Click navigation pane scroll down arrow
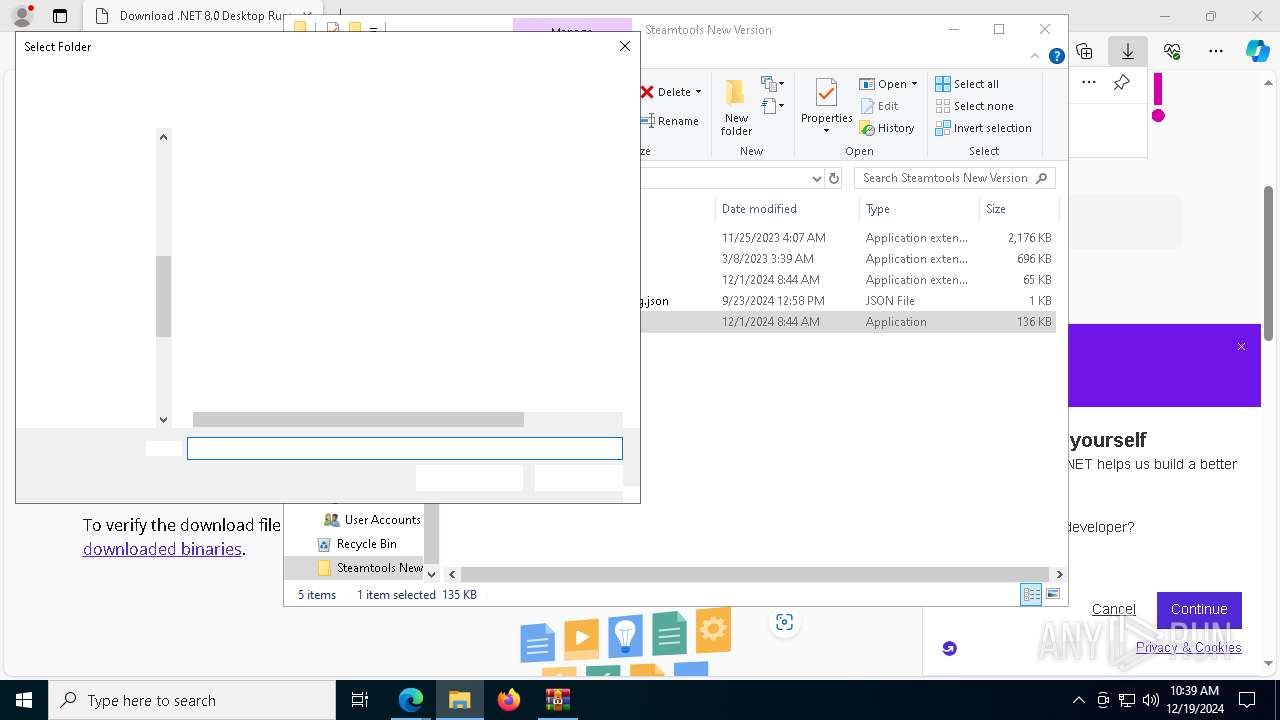 [x=432, y=574]
